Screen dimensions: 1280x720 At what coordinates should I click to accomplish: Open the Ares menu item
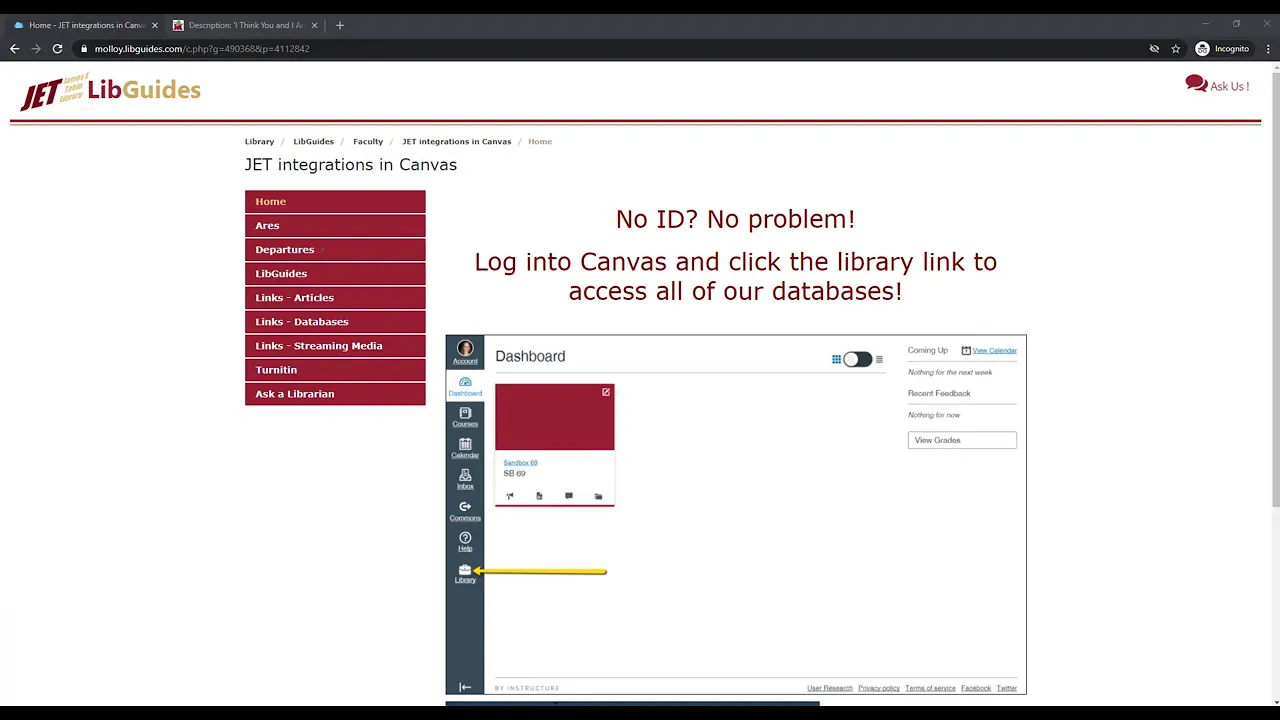point(335,225)
